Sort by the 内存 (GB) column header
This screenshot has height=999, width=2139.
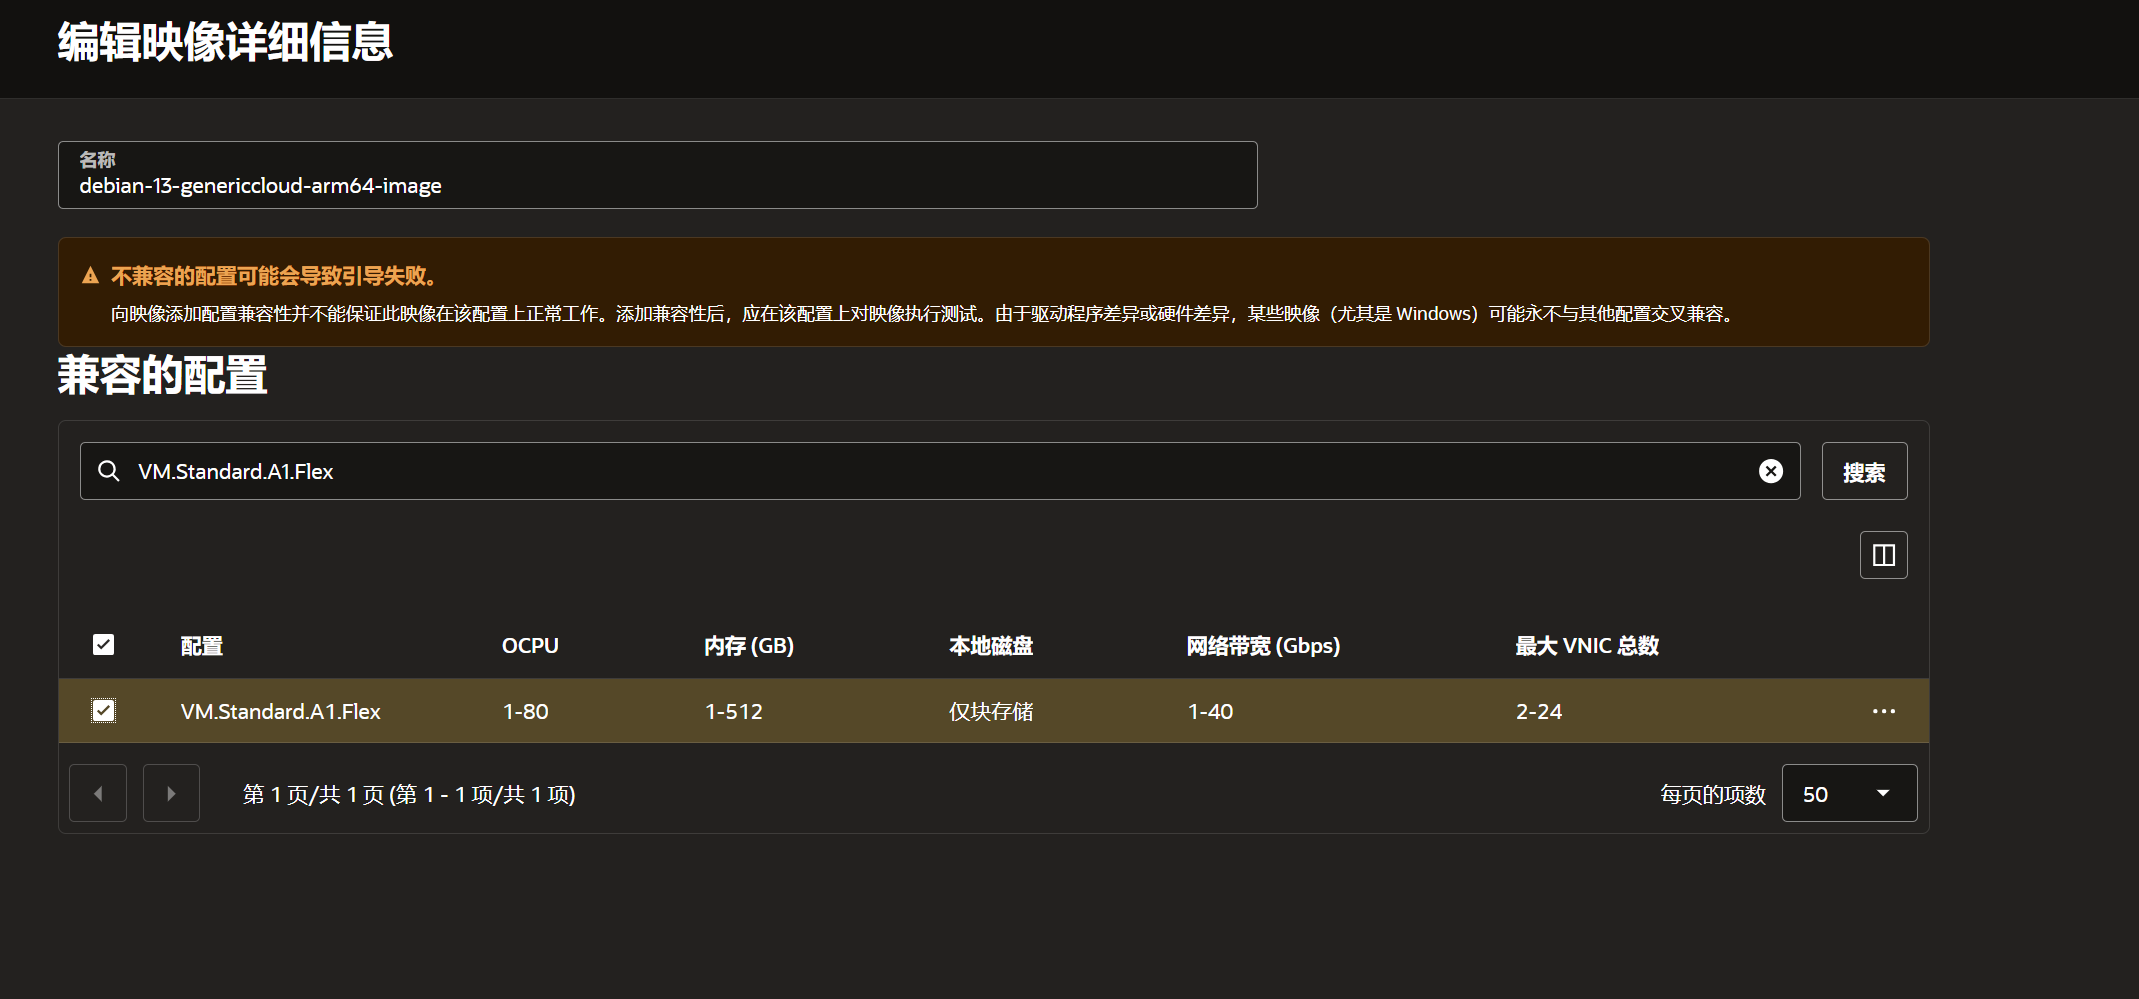click(x=748, y=646)
